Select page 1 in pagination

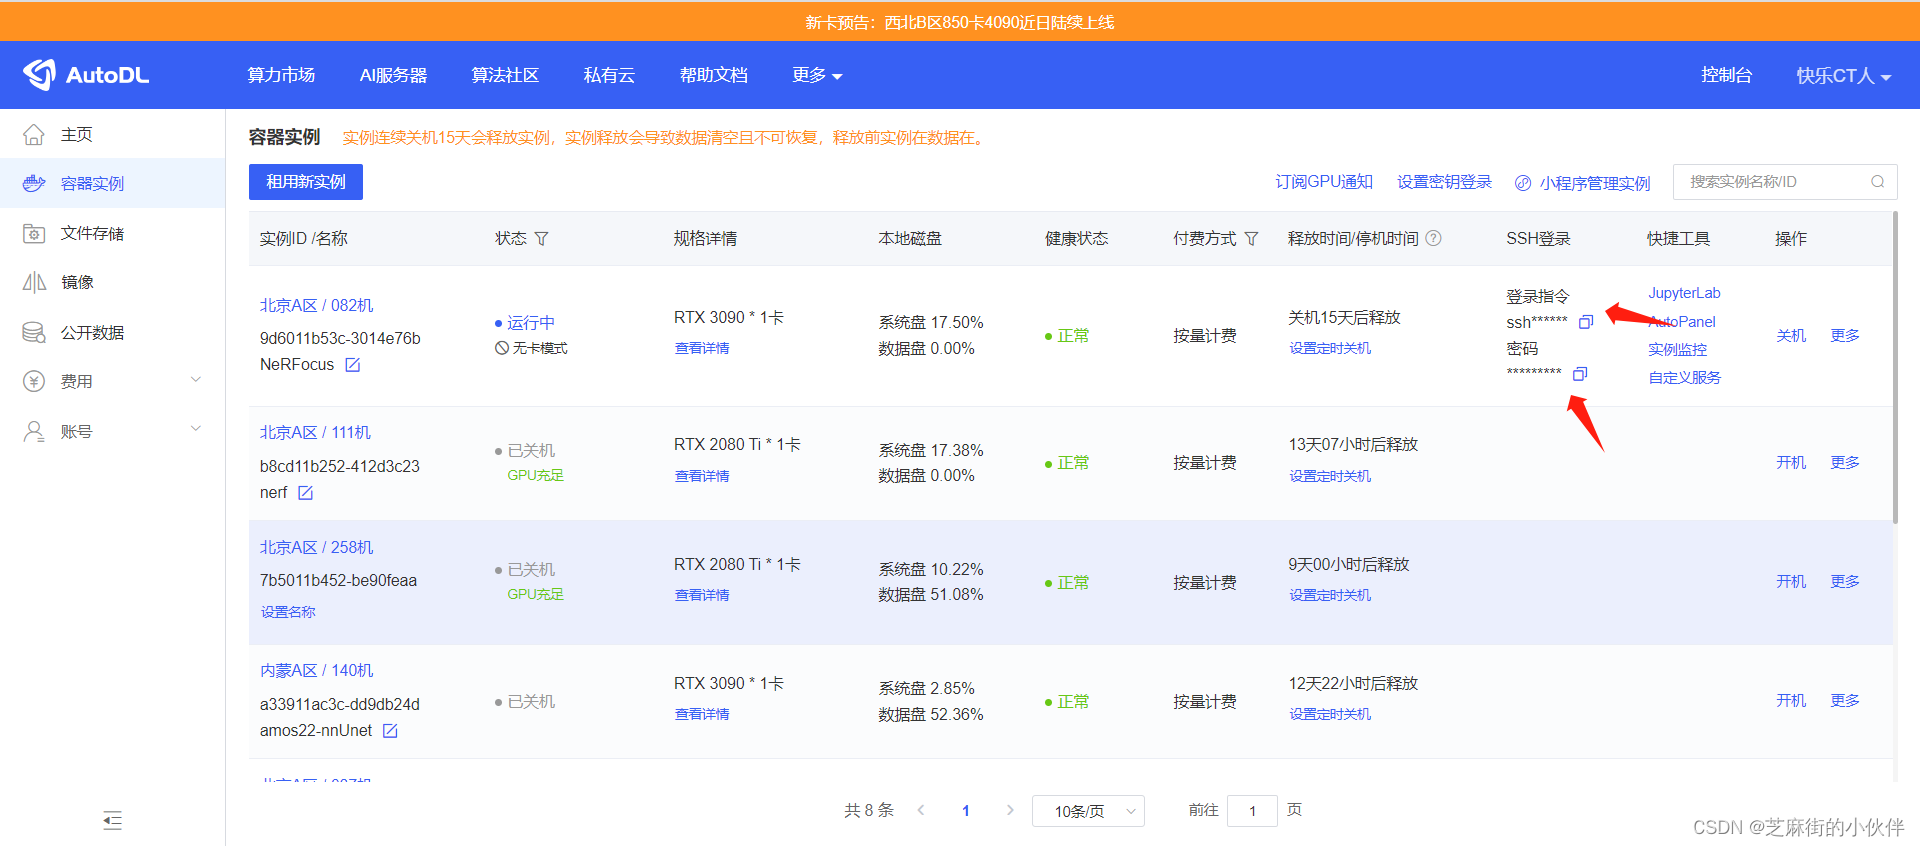965,811
